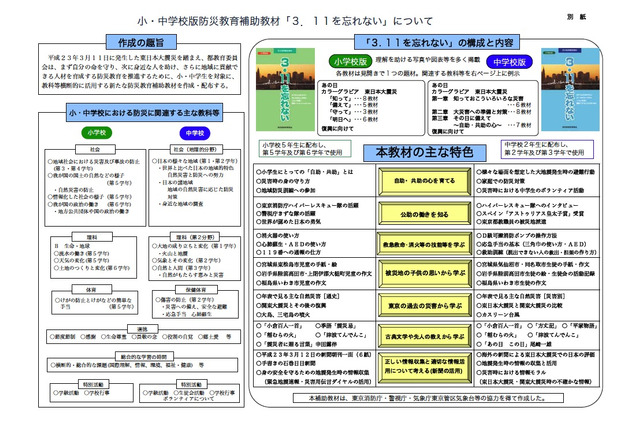
Task: Click ○東京消防庁ハイパーレスキュー隊の活躍 item
Action: (x=307, y=205)
